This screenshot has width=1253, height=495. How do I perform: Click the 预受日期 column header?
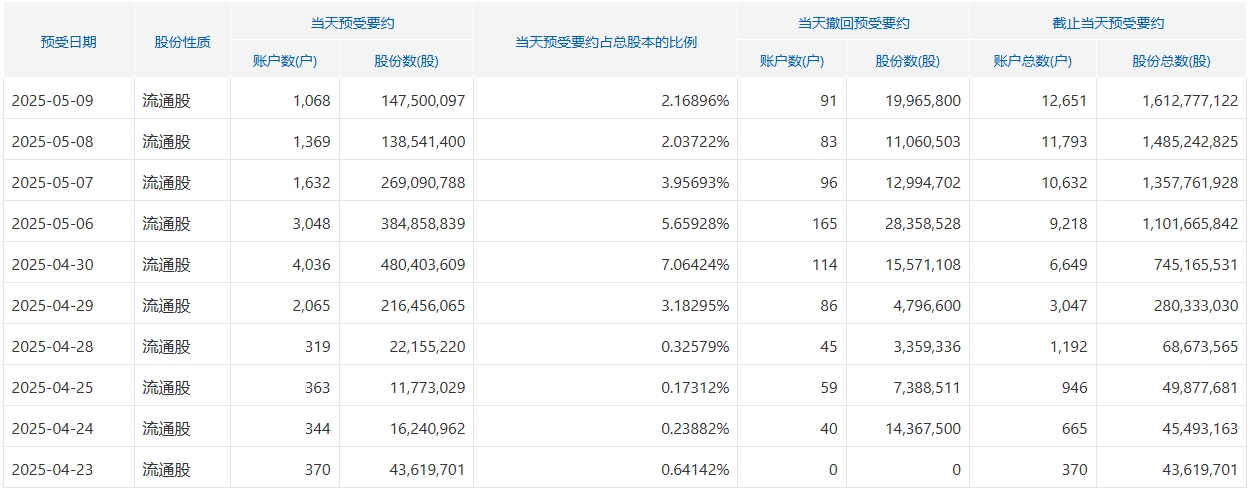69,43
